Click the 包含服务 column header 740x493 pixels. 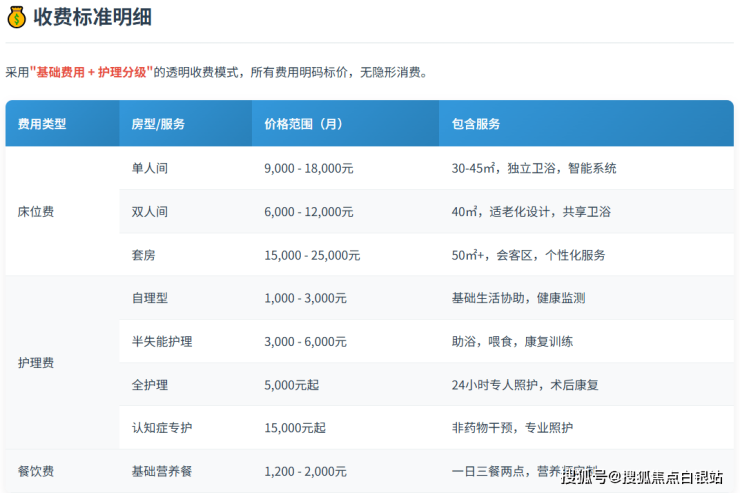[x=476, y=124]
